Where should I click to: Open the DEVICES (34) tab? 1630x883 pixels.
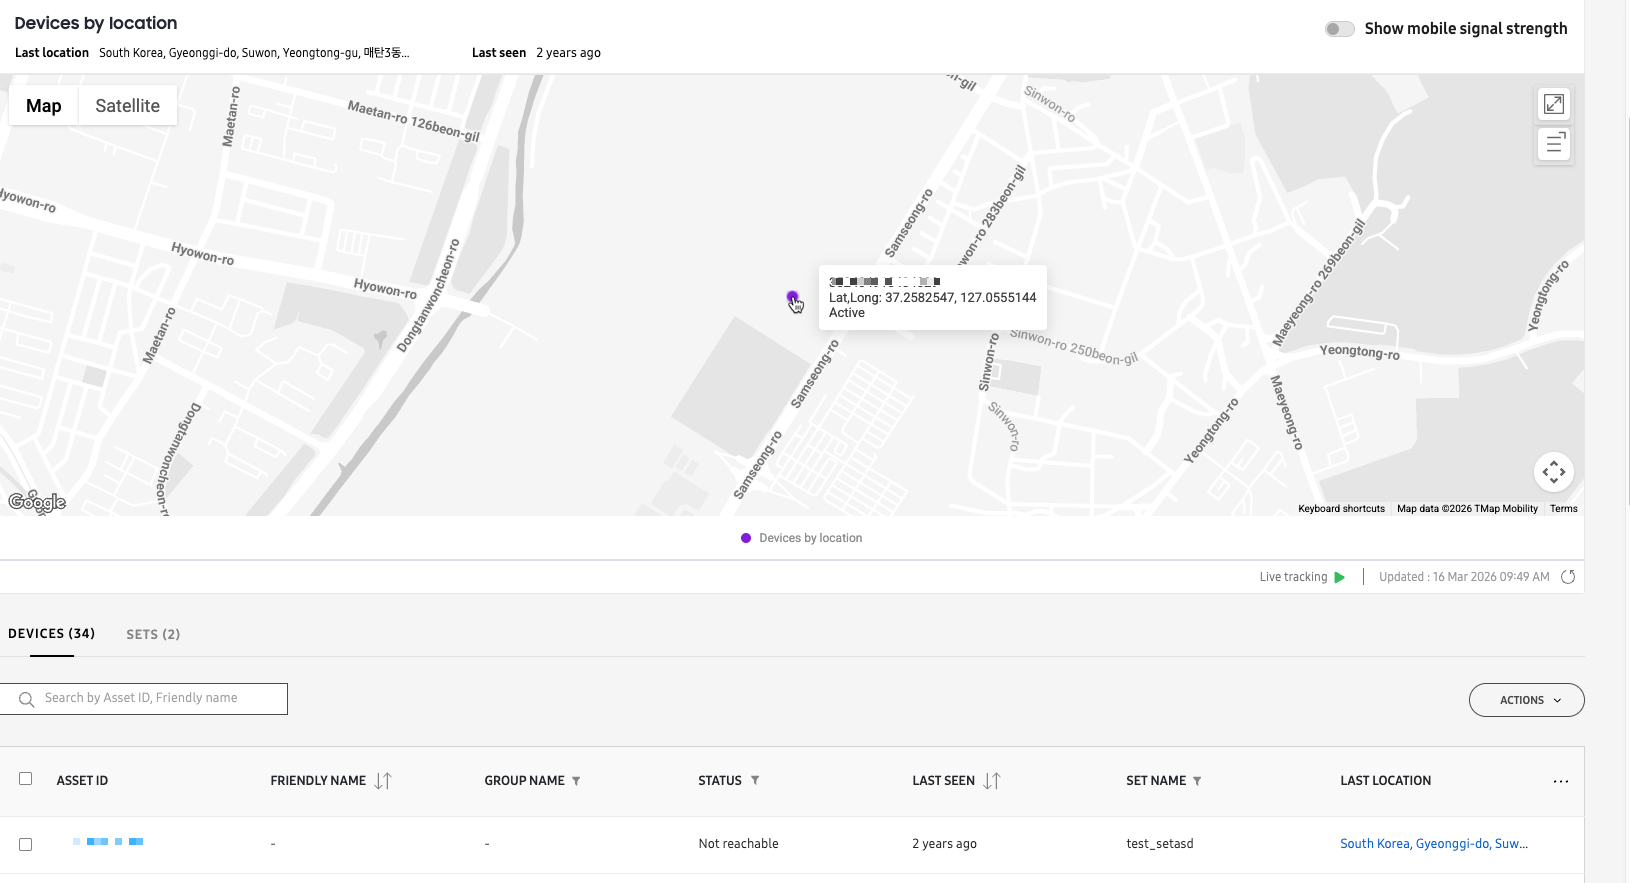52,634
